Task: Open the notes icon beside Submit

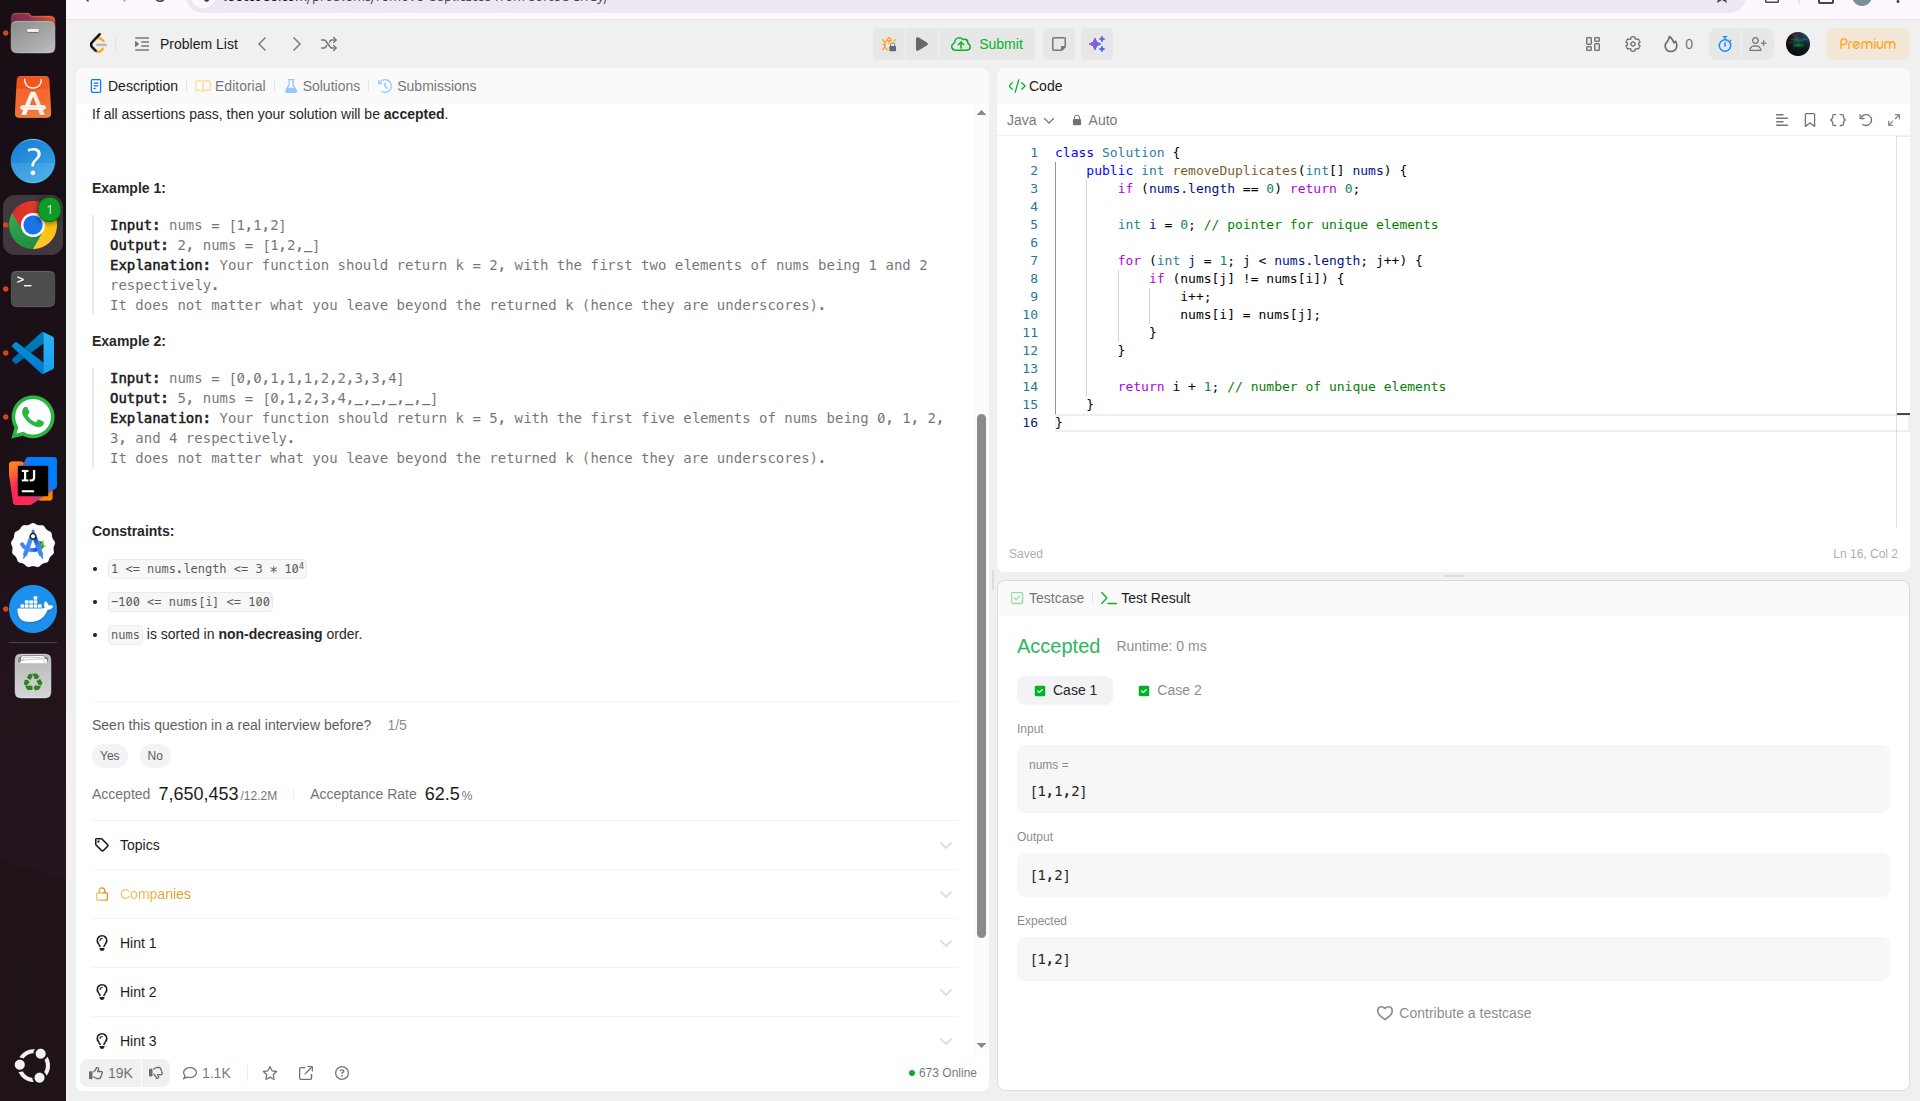Action: [x=1059, y=44]
